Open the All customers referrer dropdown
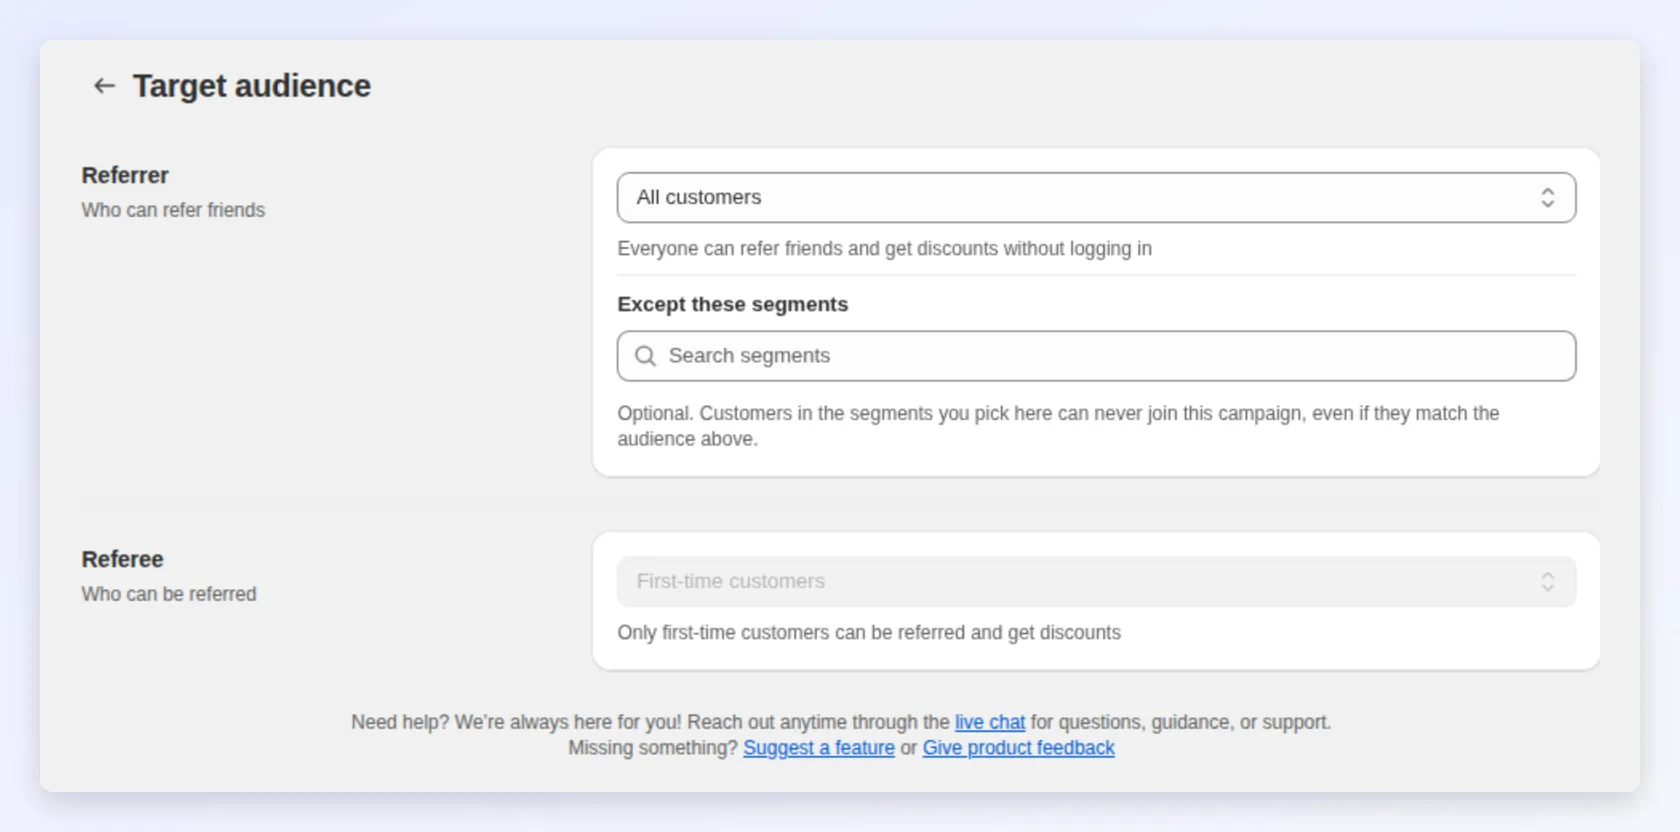Screen dimensions: 1680x832 [x=1096, y=198]
